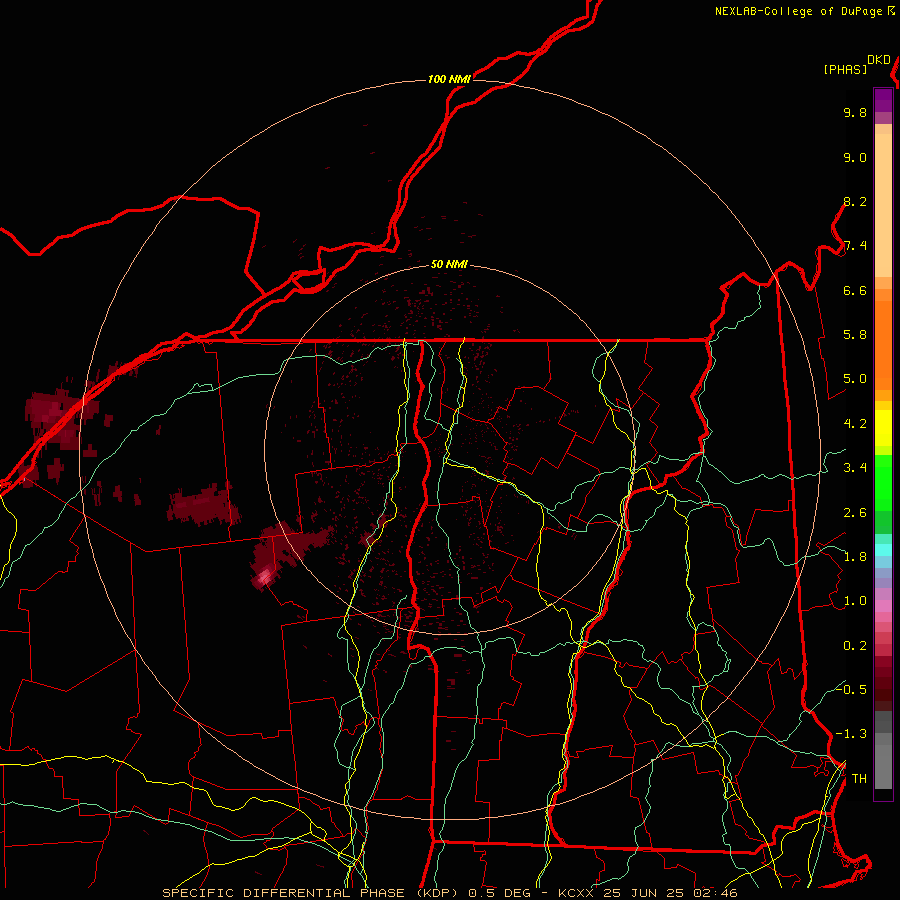900x900 pixels.
Task: Click the Specific Differential Phase caption at bottom
Action: pyautogui.click(x=450, y=893)
